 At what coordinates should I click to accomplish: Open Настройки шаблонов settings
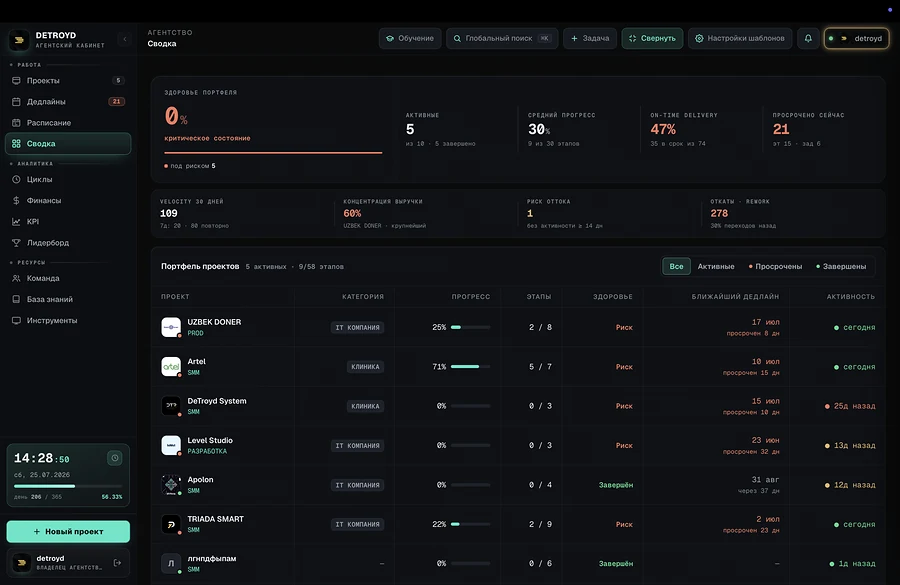[740, 38]
